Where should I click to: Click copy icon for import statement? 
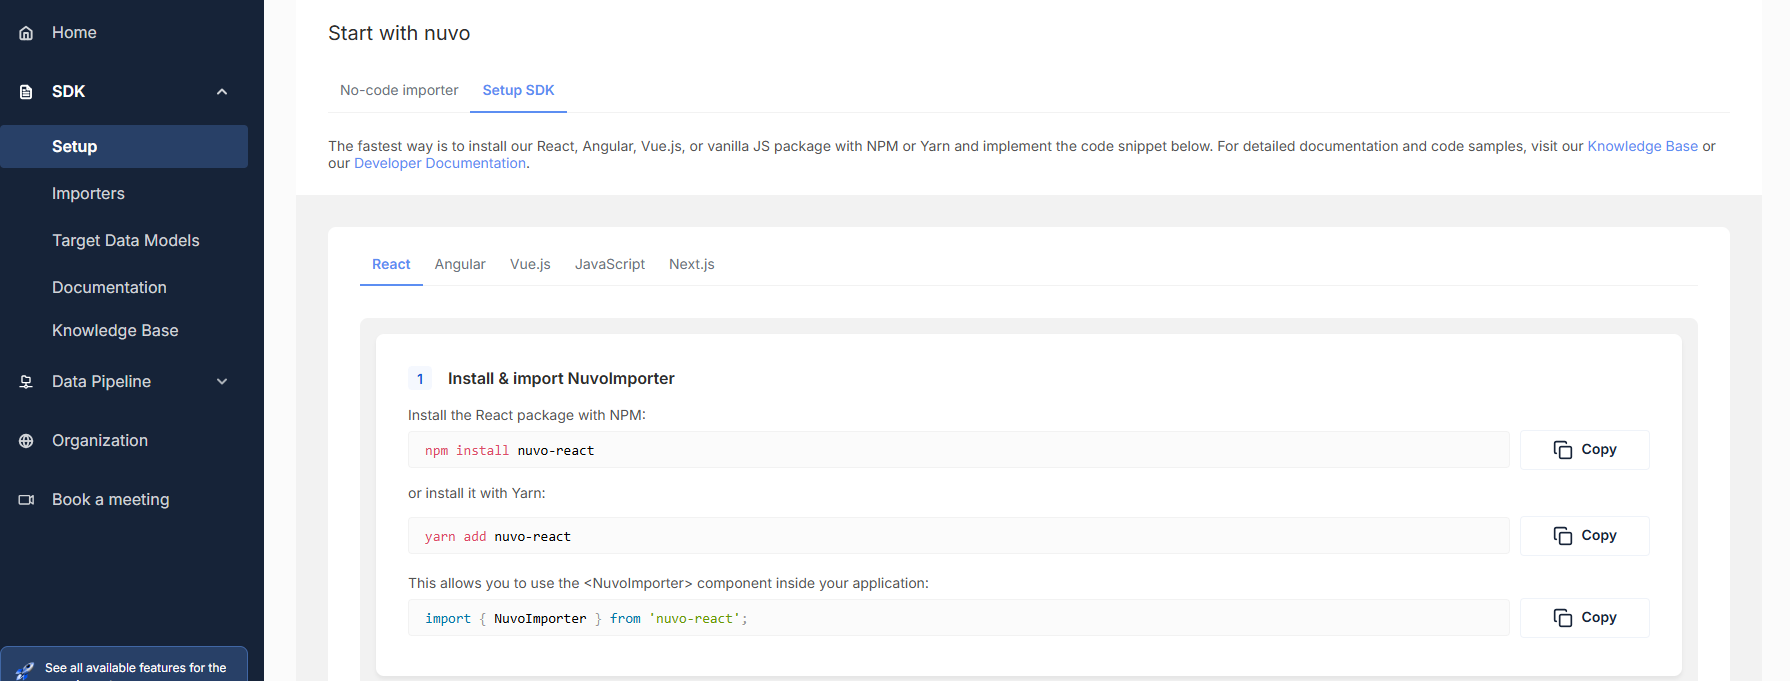tap(1563, 618)
